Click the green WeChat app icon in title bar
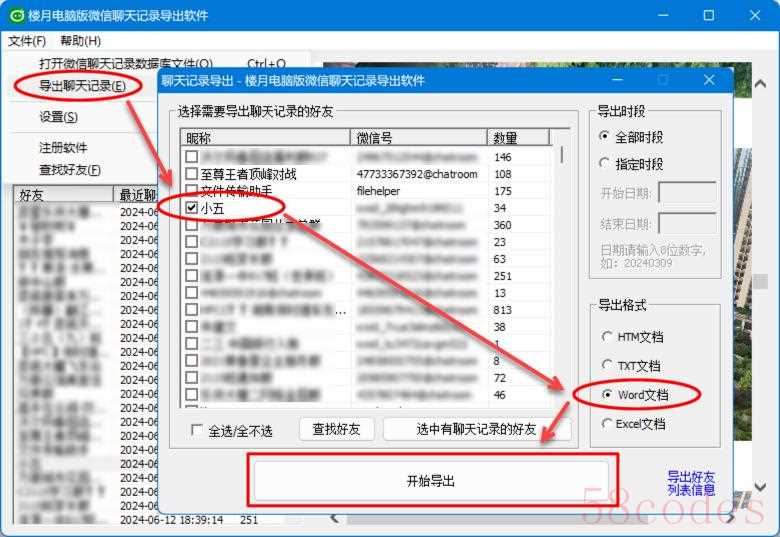 point(16,15)
